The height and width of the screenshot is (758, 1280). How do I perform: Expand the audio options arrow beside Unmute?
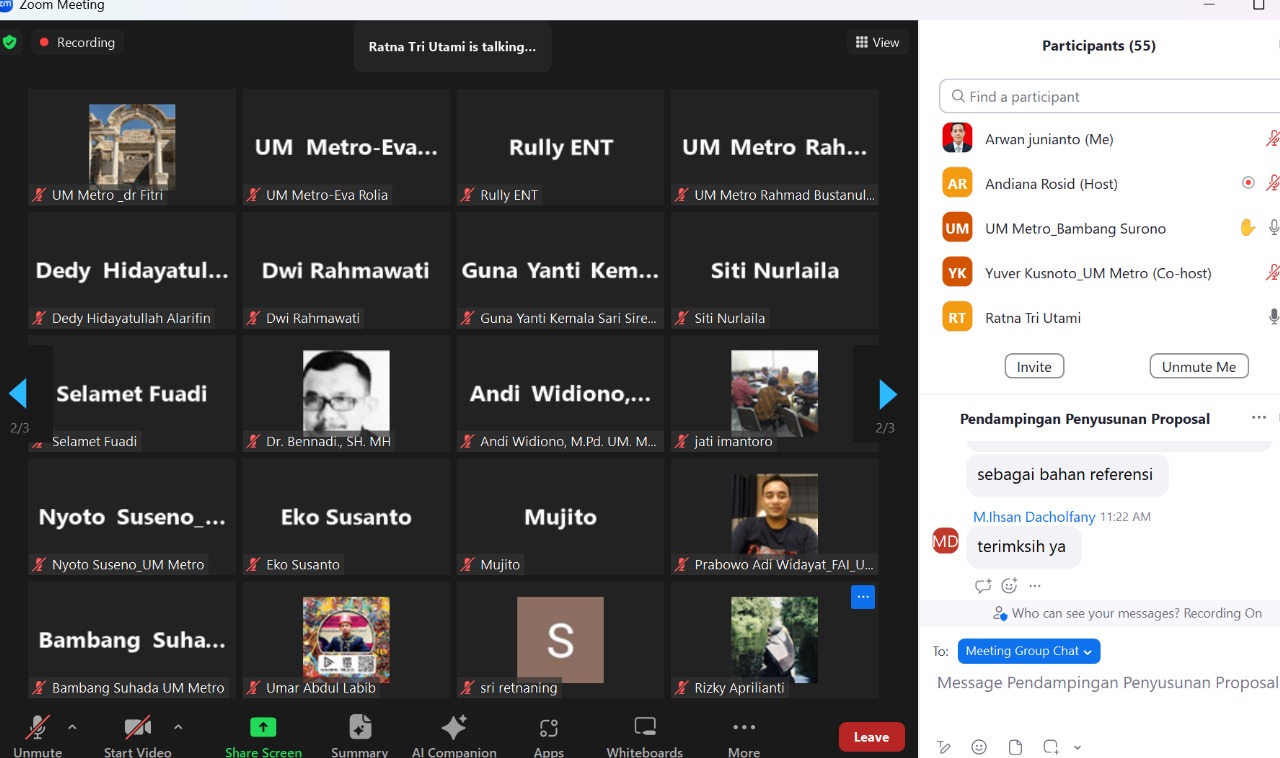click(x=72, y=727)
